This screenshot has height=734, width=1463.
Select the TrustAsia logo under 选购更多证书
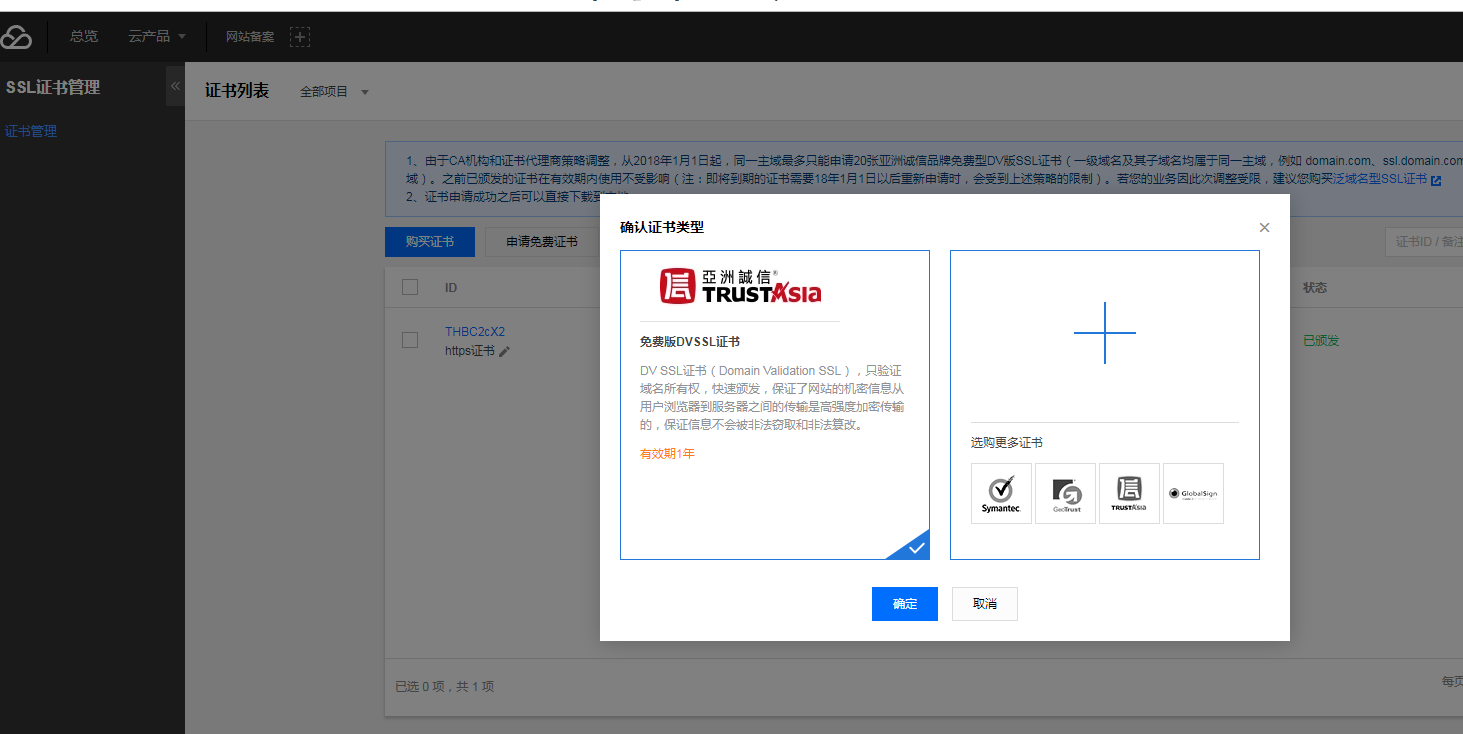tap(1129, 493)
